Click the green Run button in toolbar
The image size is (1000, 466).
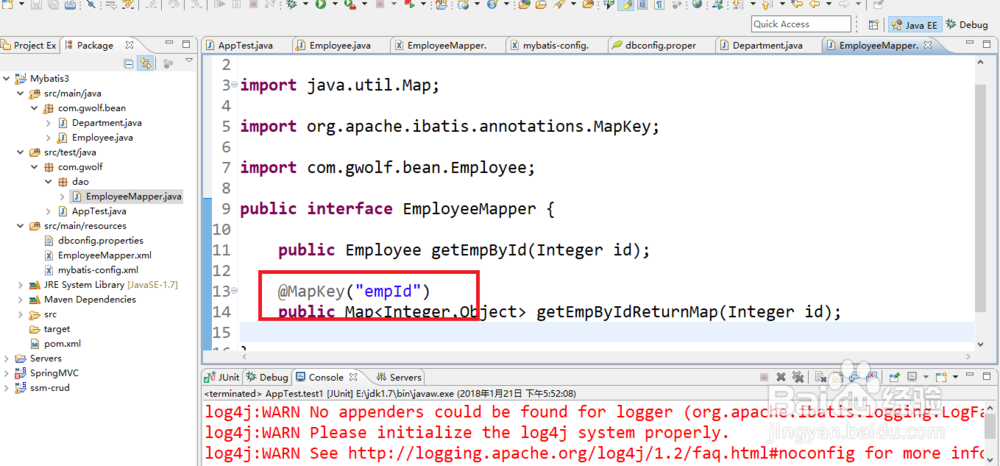(320, 4)
